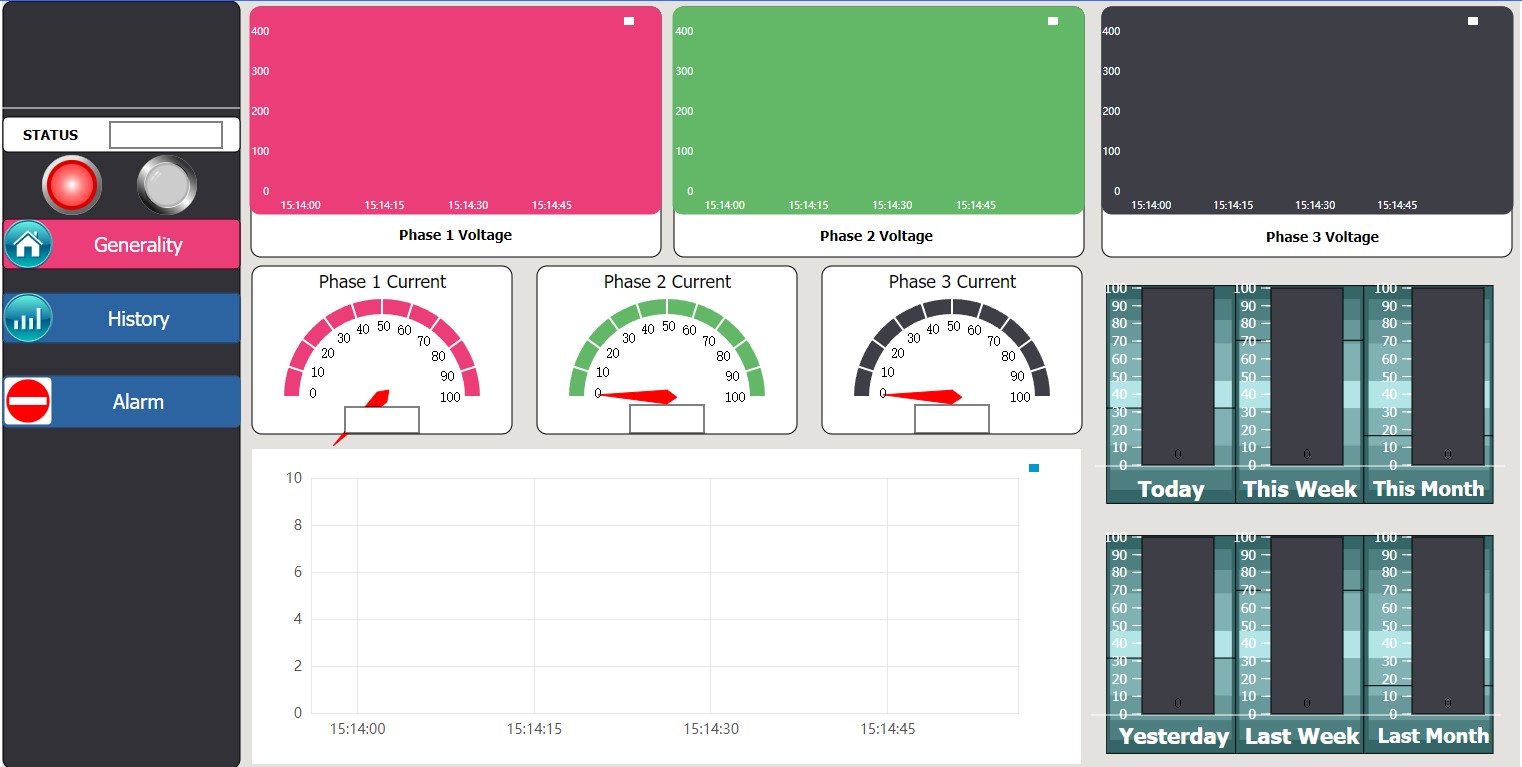Image resolution: width=1522 pixels, height=767 pixels.
Task: Click the Phase 2 Voltage legend marker
Action: tap(1053, 21)
